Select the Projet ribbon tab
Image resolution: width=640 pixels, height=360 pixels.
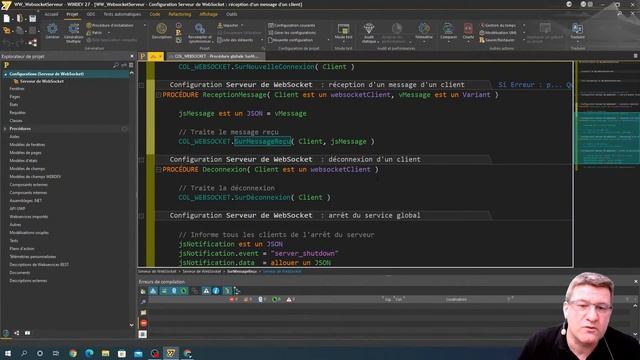pos(72,14)
